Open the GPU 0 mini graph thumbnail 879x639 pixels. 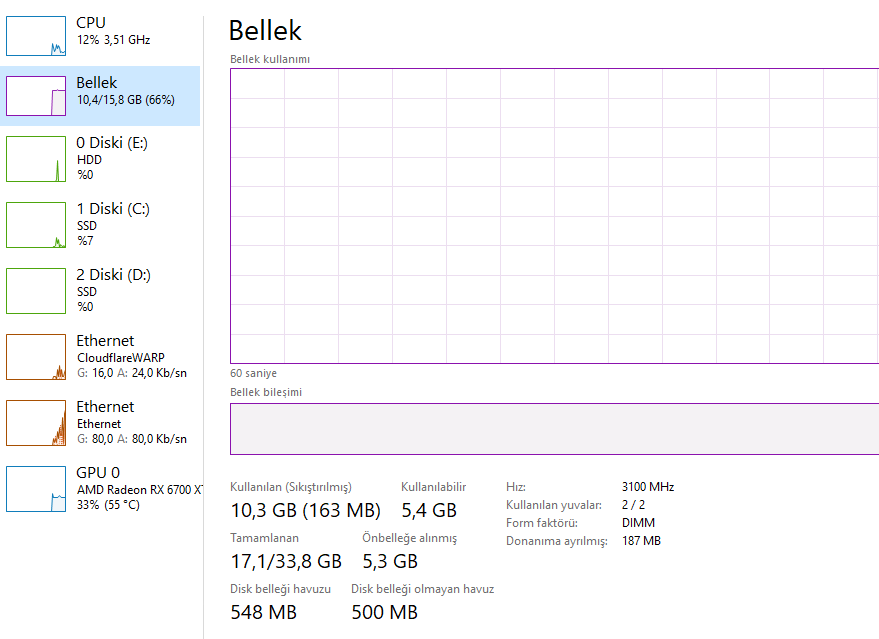[x=34, y=489]
